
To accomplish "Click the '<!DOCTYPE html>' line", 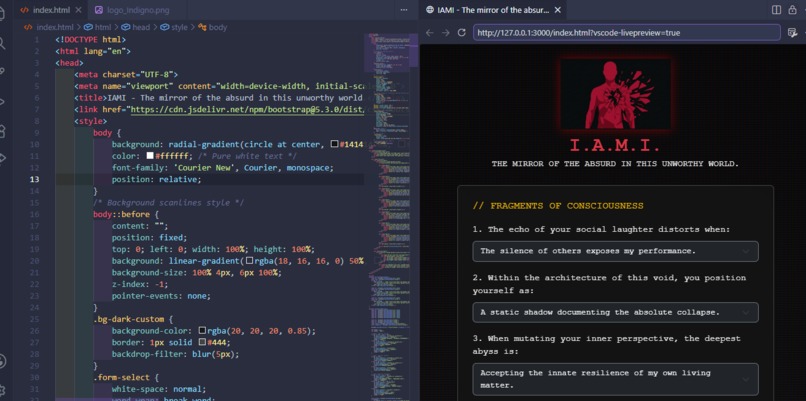I will (90, 40).
